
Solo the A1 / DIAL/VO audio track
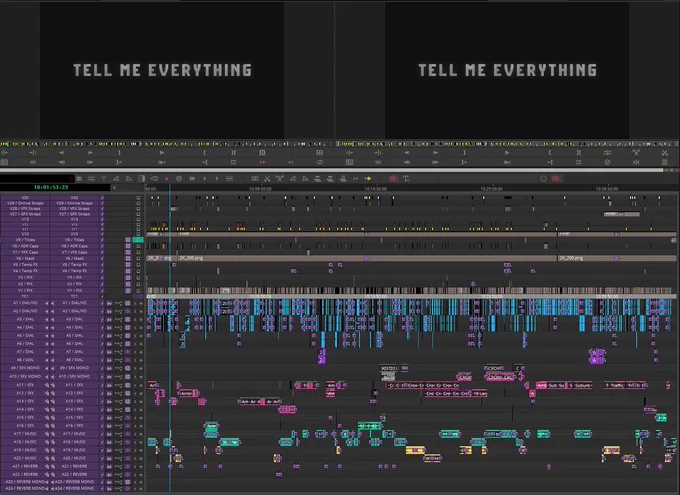click(x=135, y=303)
